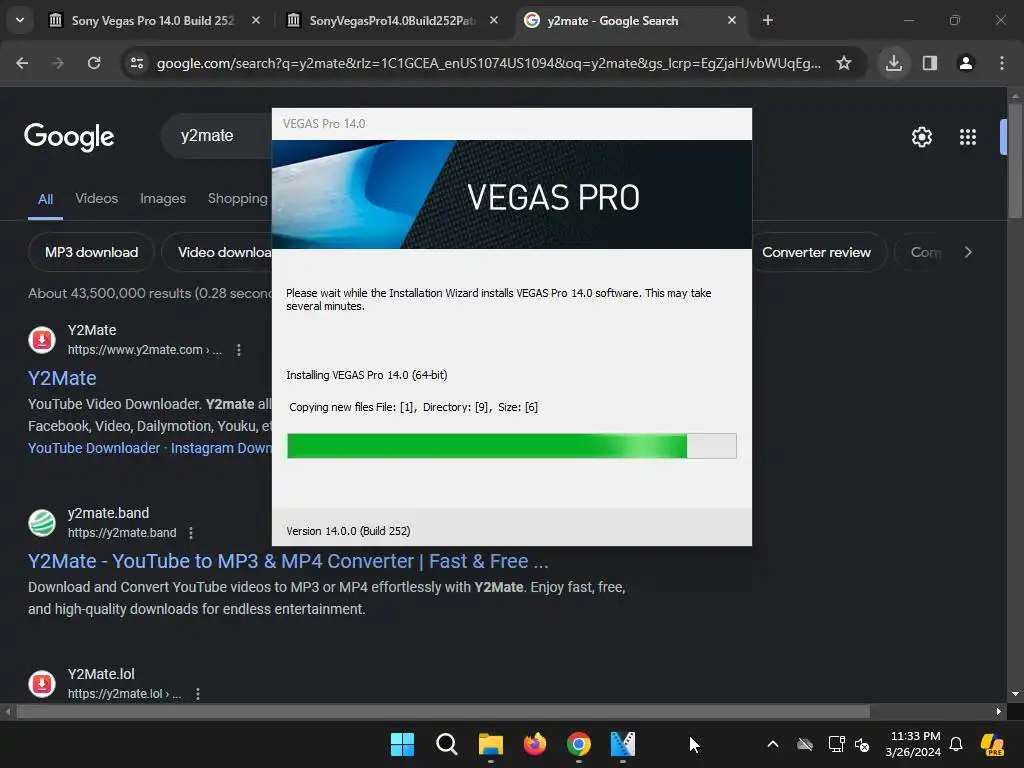Viewport: 1024px width, 768px height.
Task: Select the All search tab
Action: coord(45,199)
